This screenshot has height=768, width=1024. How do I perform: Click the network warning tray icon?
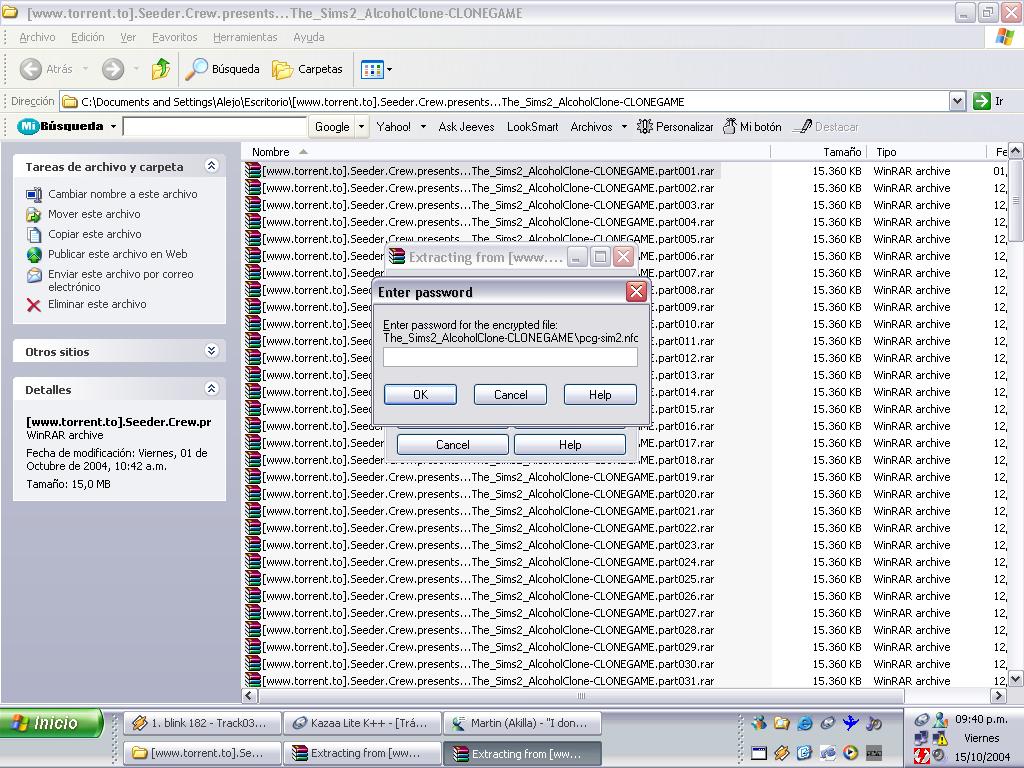click(940, 739)
